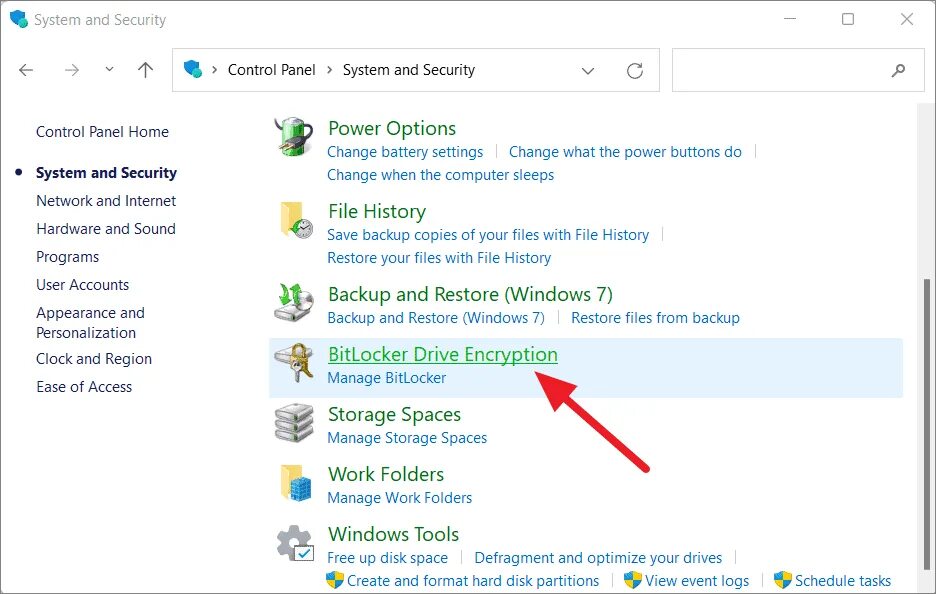The height and width of the screenshot is (594, 936).
Task: Click small Backup and Restore (Windows 7) link
Action: (436, 318)
